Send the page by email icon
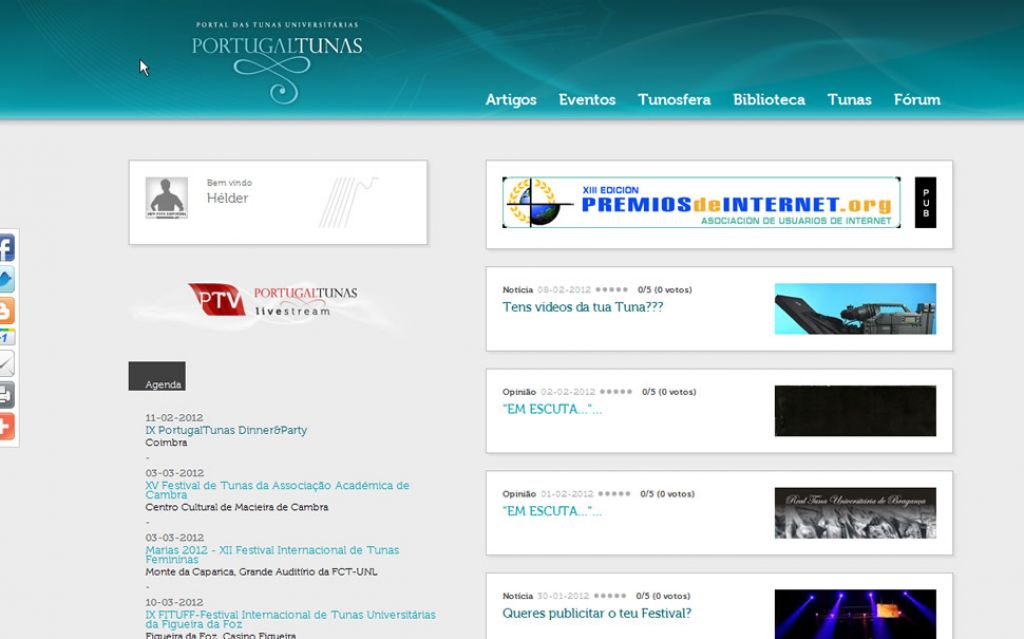Screen dimensions: 1024x639 pyautogui.click(x=6, y=365)
